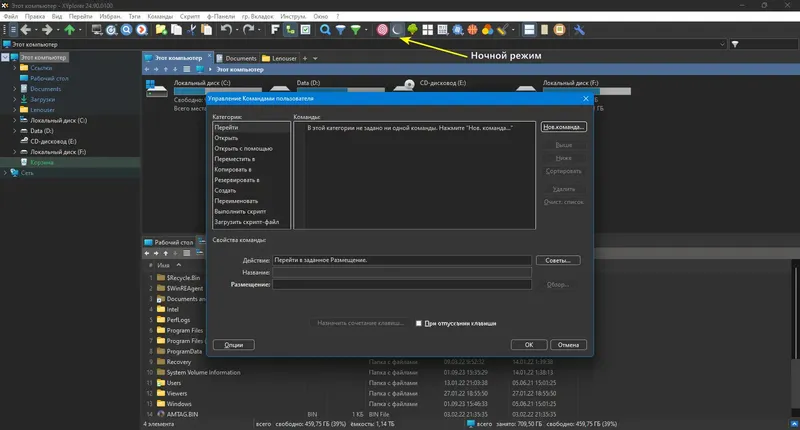Image resolution: width=800 pixels, height=430 pixels.
Task: Toggle the checkbox-style toolbar icon beside tree icon
Action: click(x=305, y=30)
